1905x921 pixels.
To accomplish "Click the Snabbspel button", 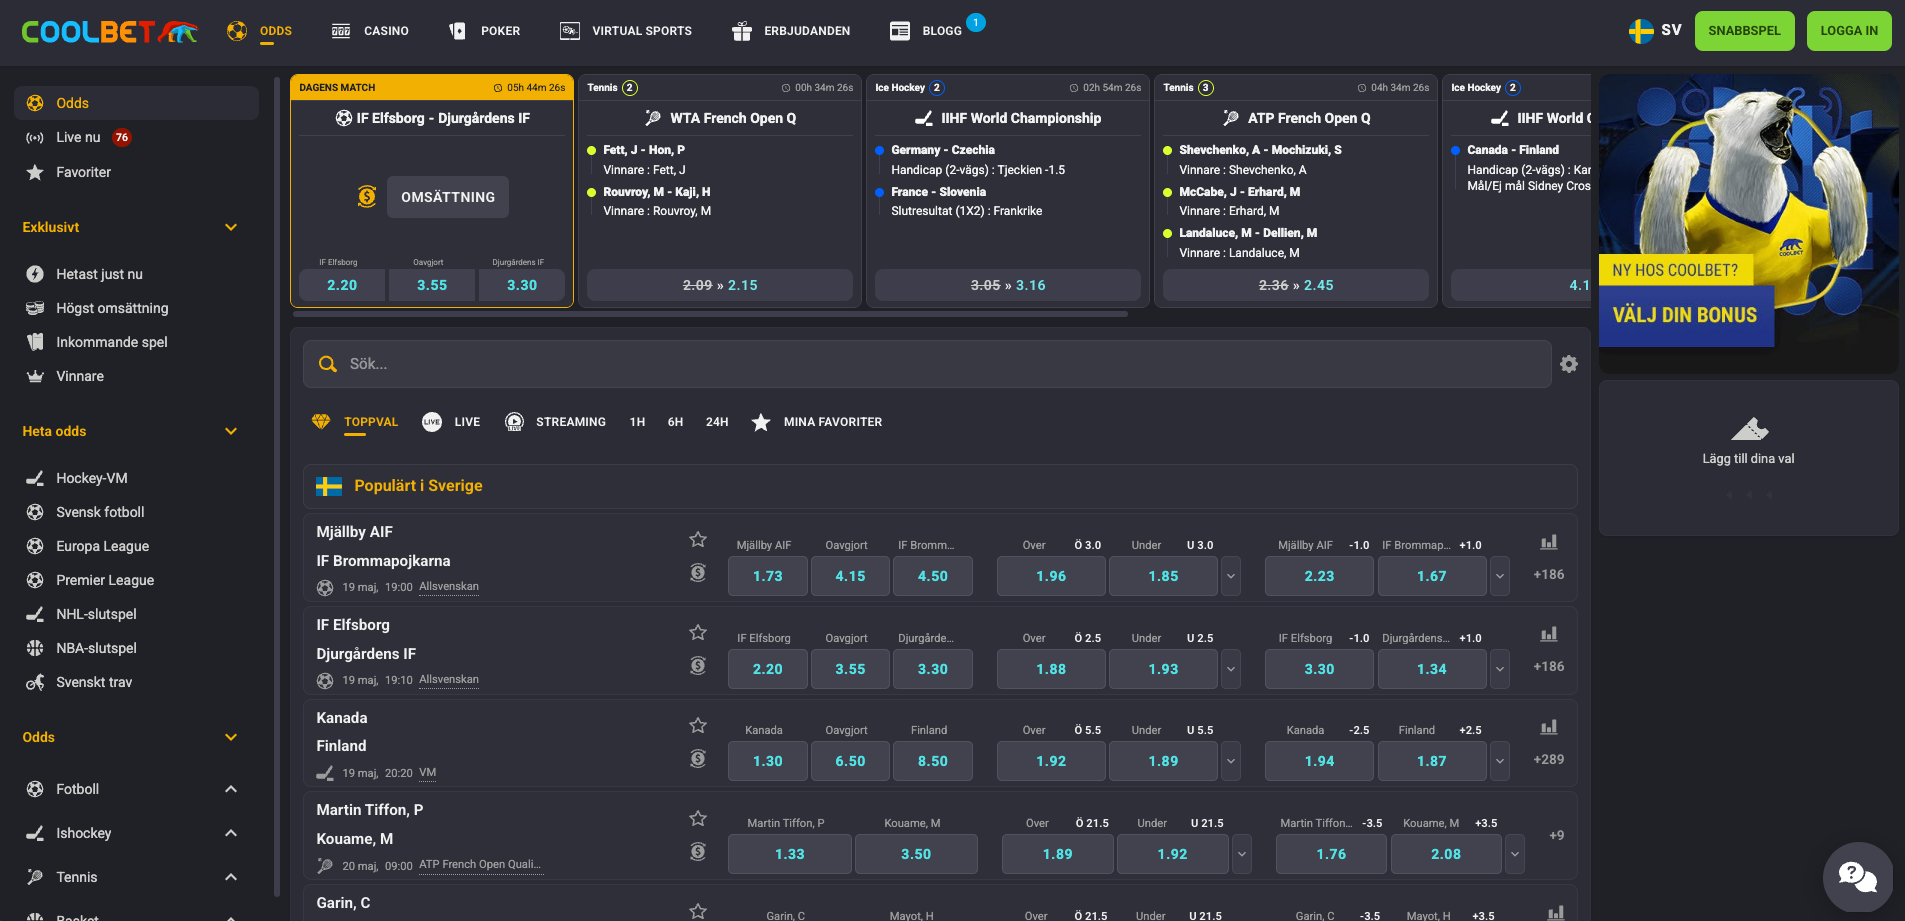I will (x=1744, y=31).
